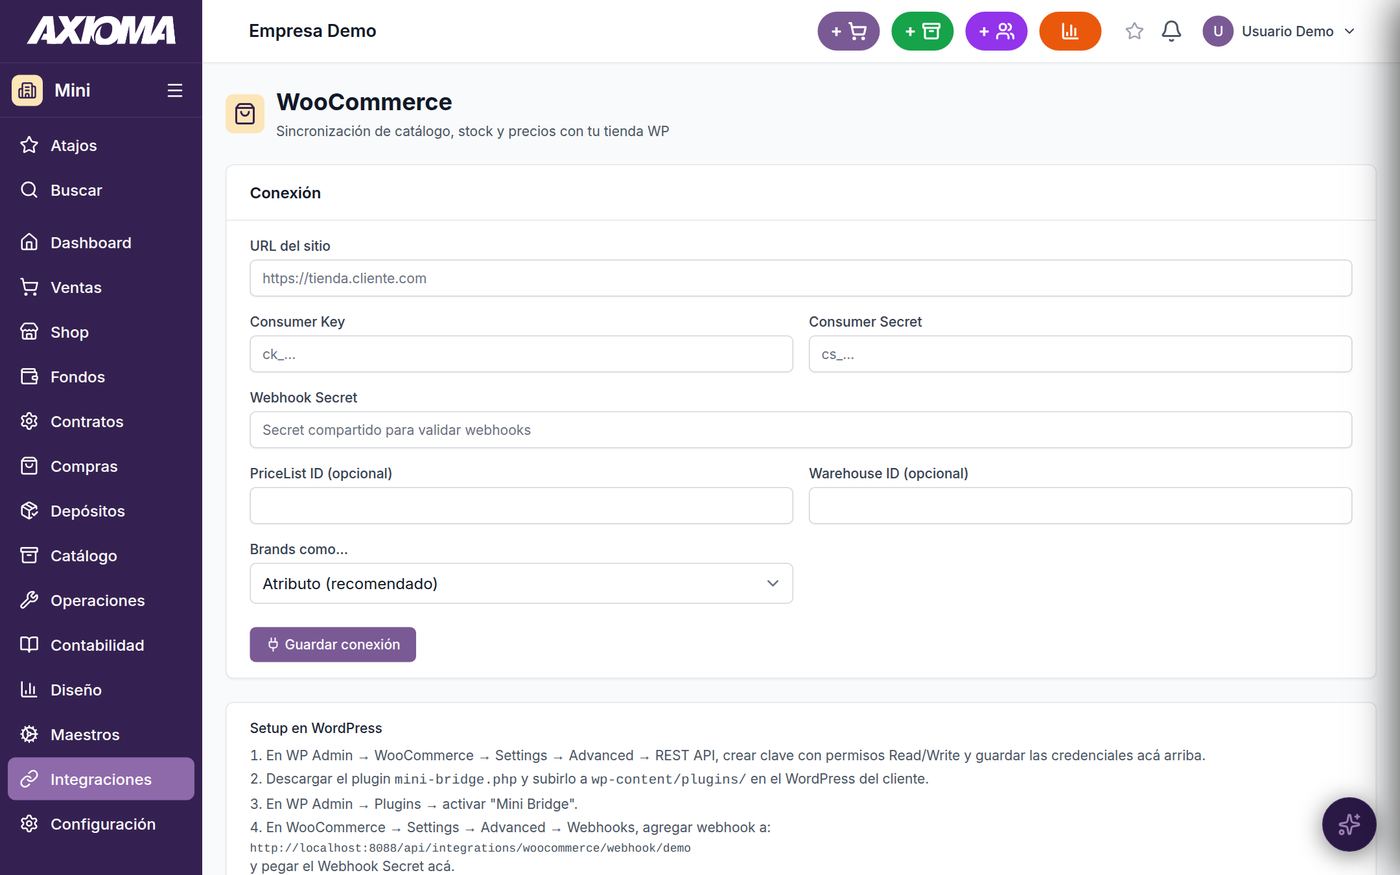Open the AI assistant sparkle button
This screenshot has width=1400, height=875.
[x=1349, y=824]
